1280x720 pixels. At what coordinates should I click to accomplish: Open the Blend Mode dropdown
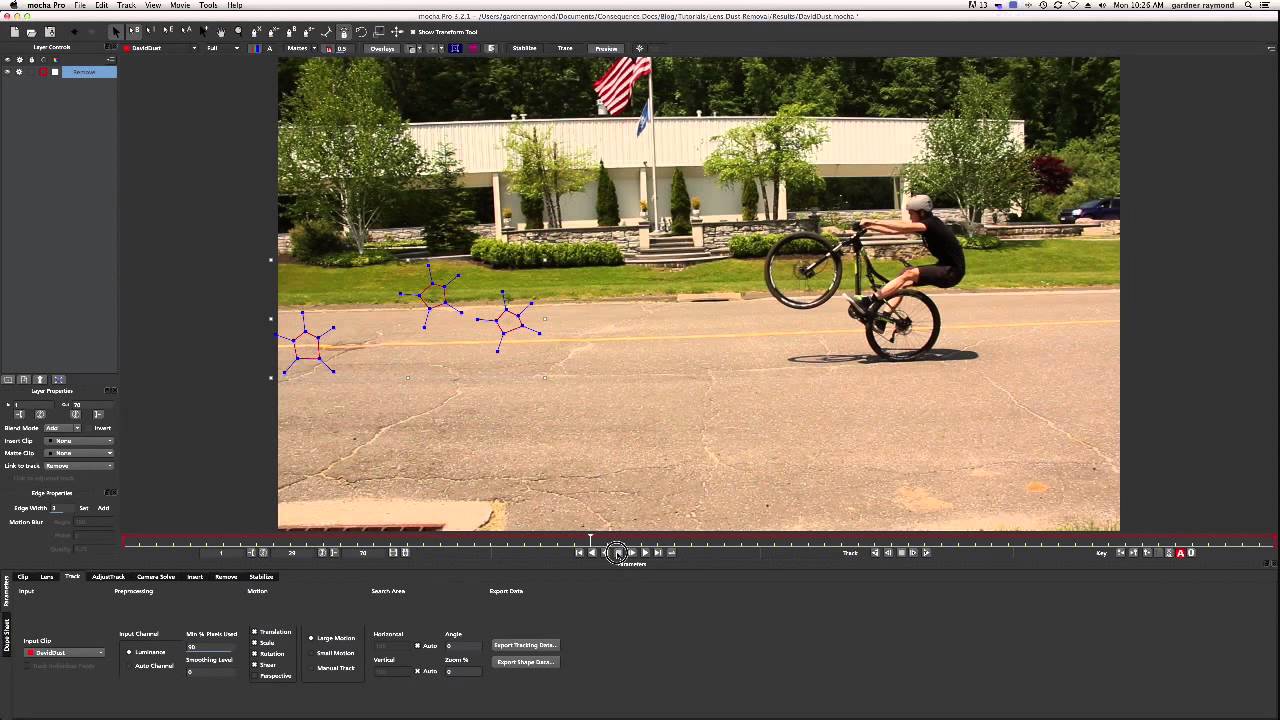pos(62,428)
